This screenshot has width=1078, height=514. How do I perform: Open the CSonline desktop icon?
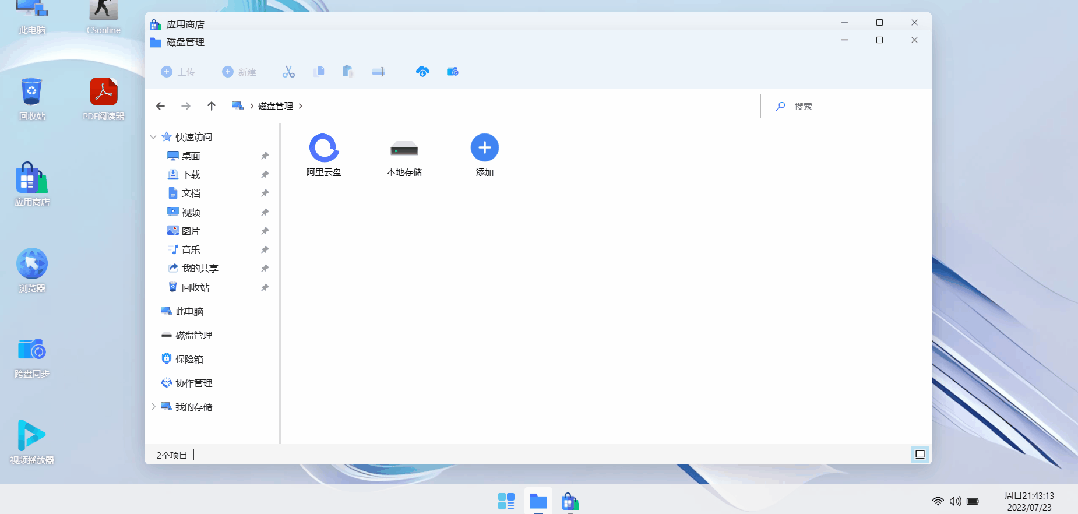click(x=104, y=16)
